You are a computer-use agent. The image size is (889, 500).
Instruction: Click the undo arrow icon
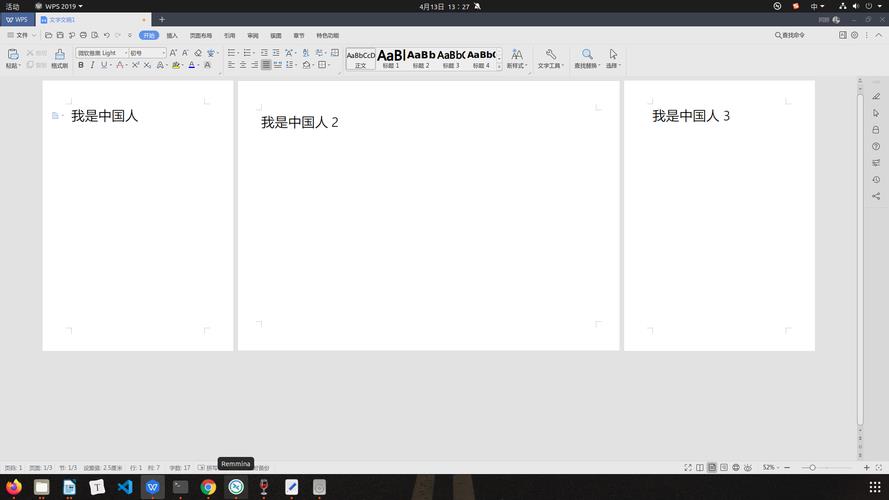tap(106, 35)
